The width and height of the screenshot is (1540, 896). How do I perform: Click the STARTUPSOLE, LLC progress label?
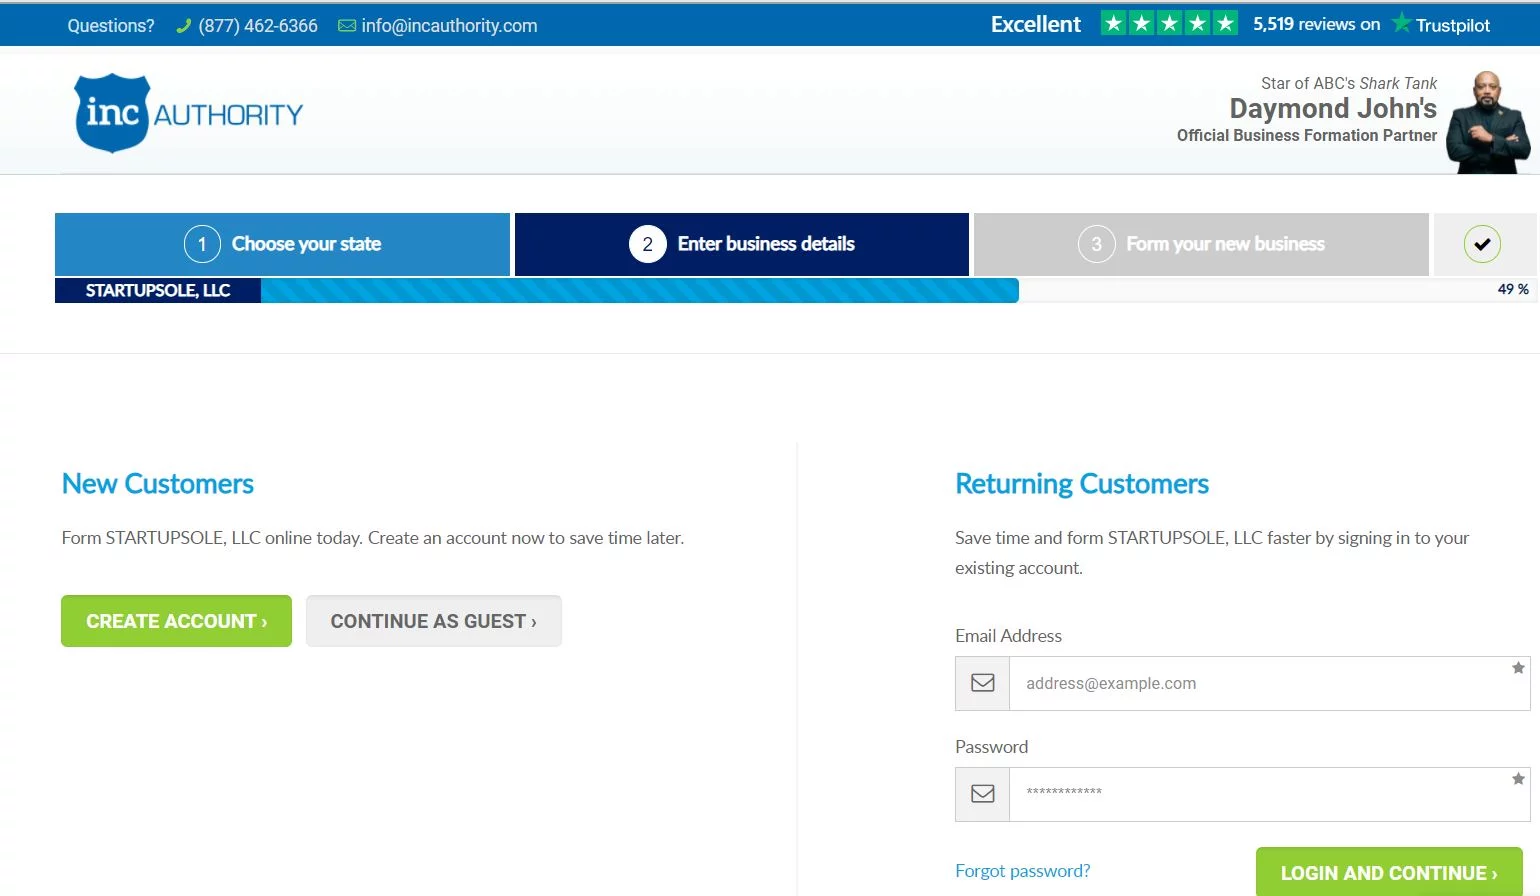(158, 290)
